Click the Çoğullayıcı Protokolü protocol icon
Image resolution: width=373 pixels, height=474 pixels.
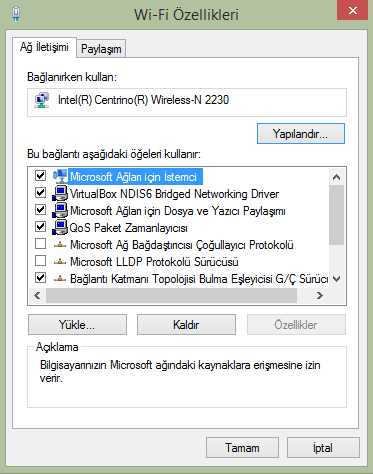[x=60, y=245]
